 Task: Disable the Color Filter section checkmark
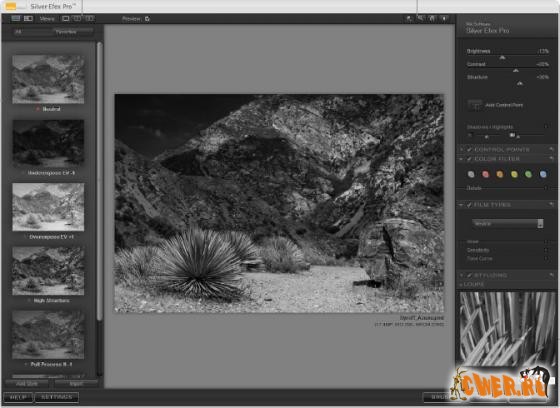click(469, 159)
